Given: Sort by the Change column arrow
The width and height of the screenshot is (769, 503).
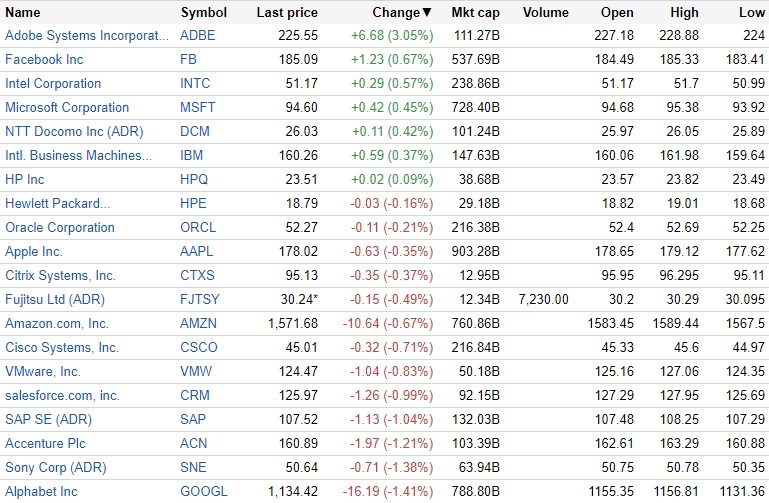Looking at the screenshot, I should [x=428, y=13].
